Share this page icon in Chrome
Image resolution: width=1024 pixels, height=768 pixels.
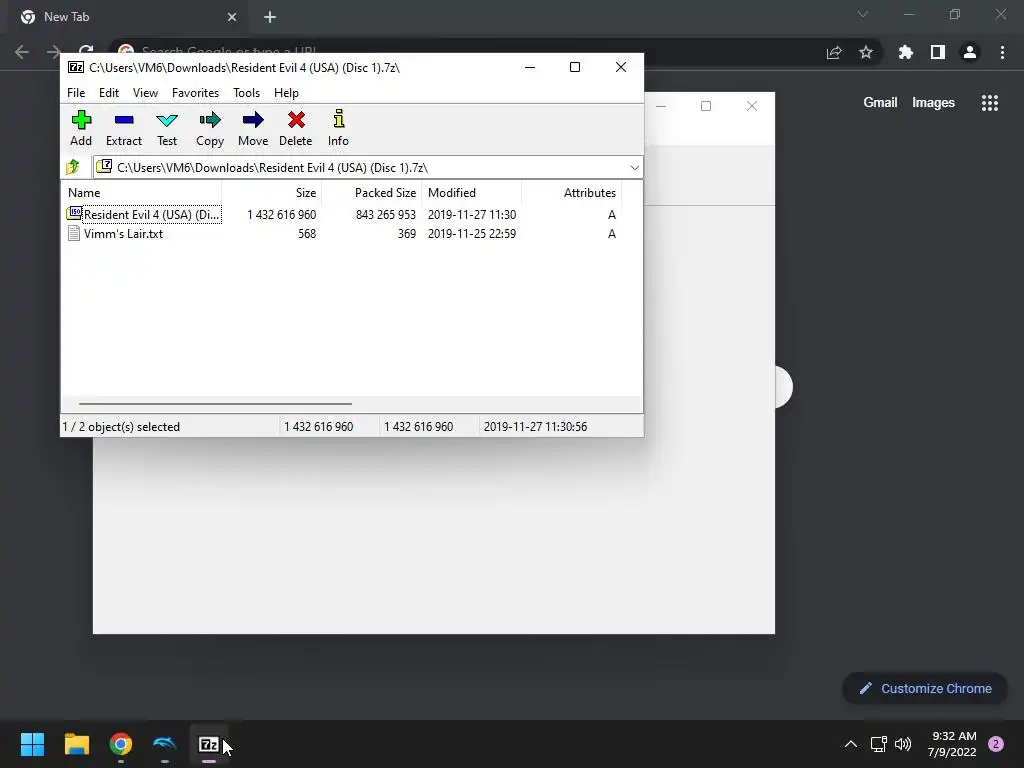tap(834, 52)
